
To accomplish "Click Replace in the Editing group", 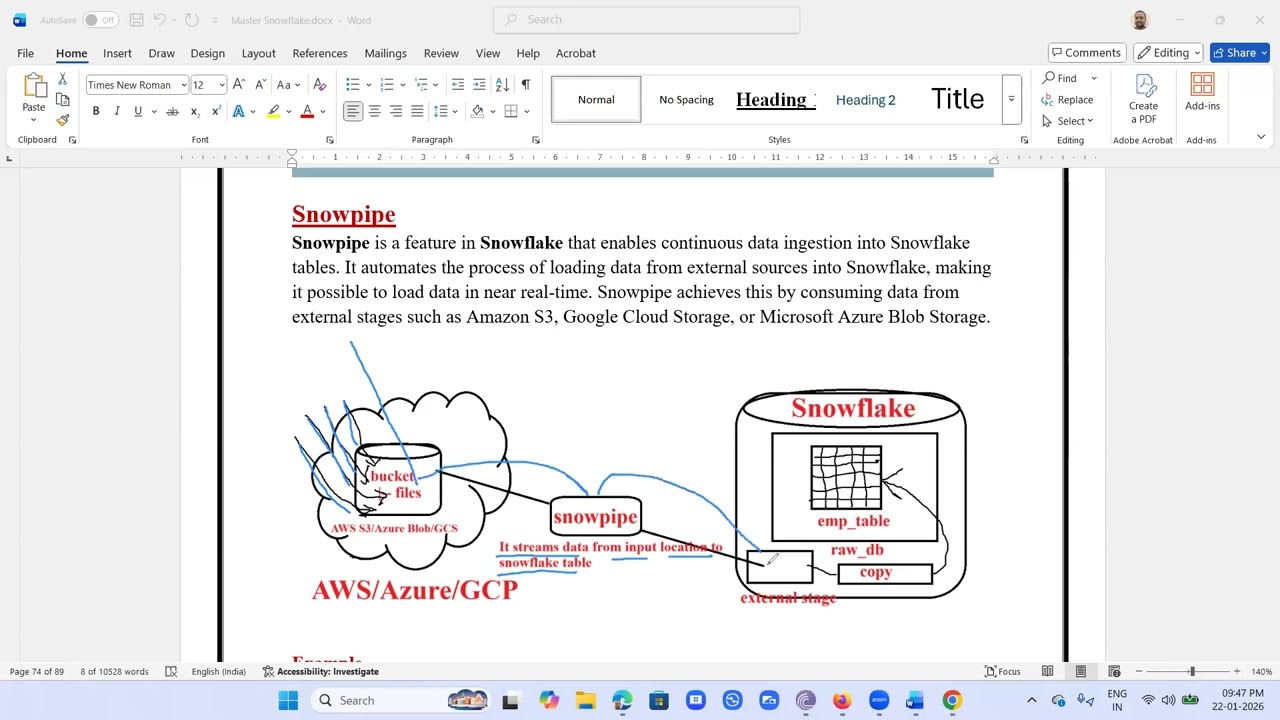I will [1067, 100].
